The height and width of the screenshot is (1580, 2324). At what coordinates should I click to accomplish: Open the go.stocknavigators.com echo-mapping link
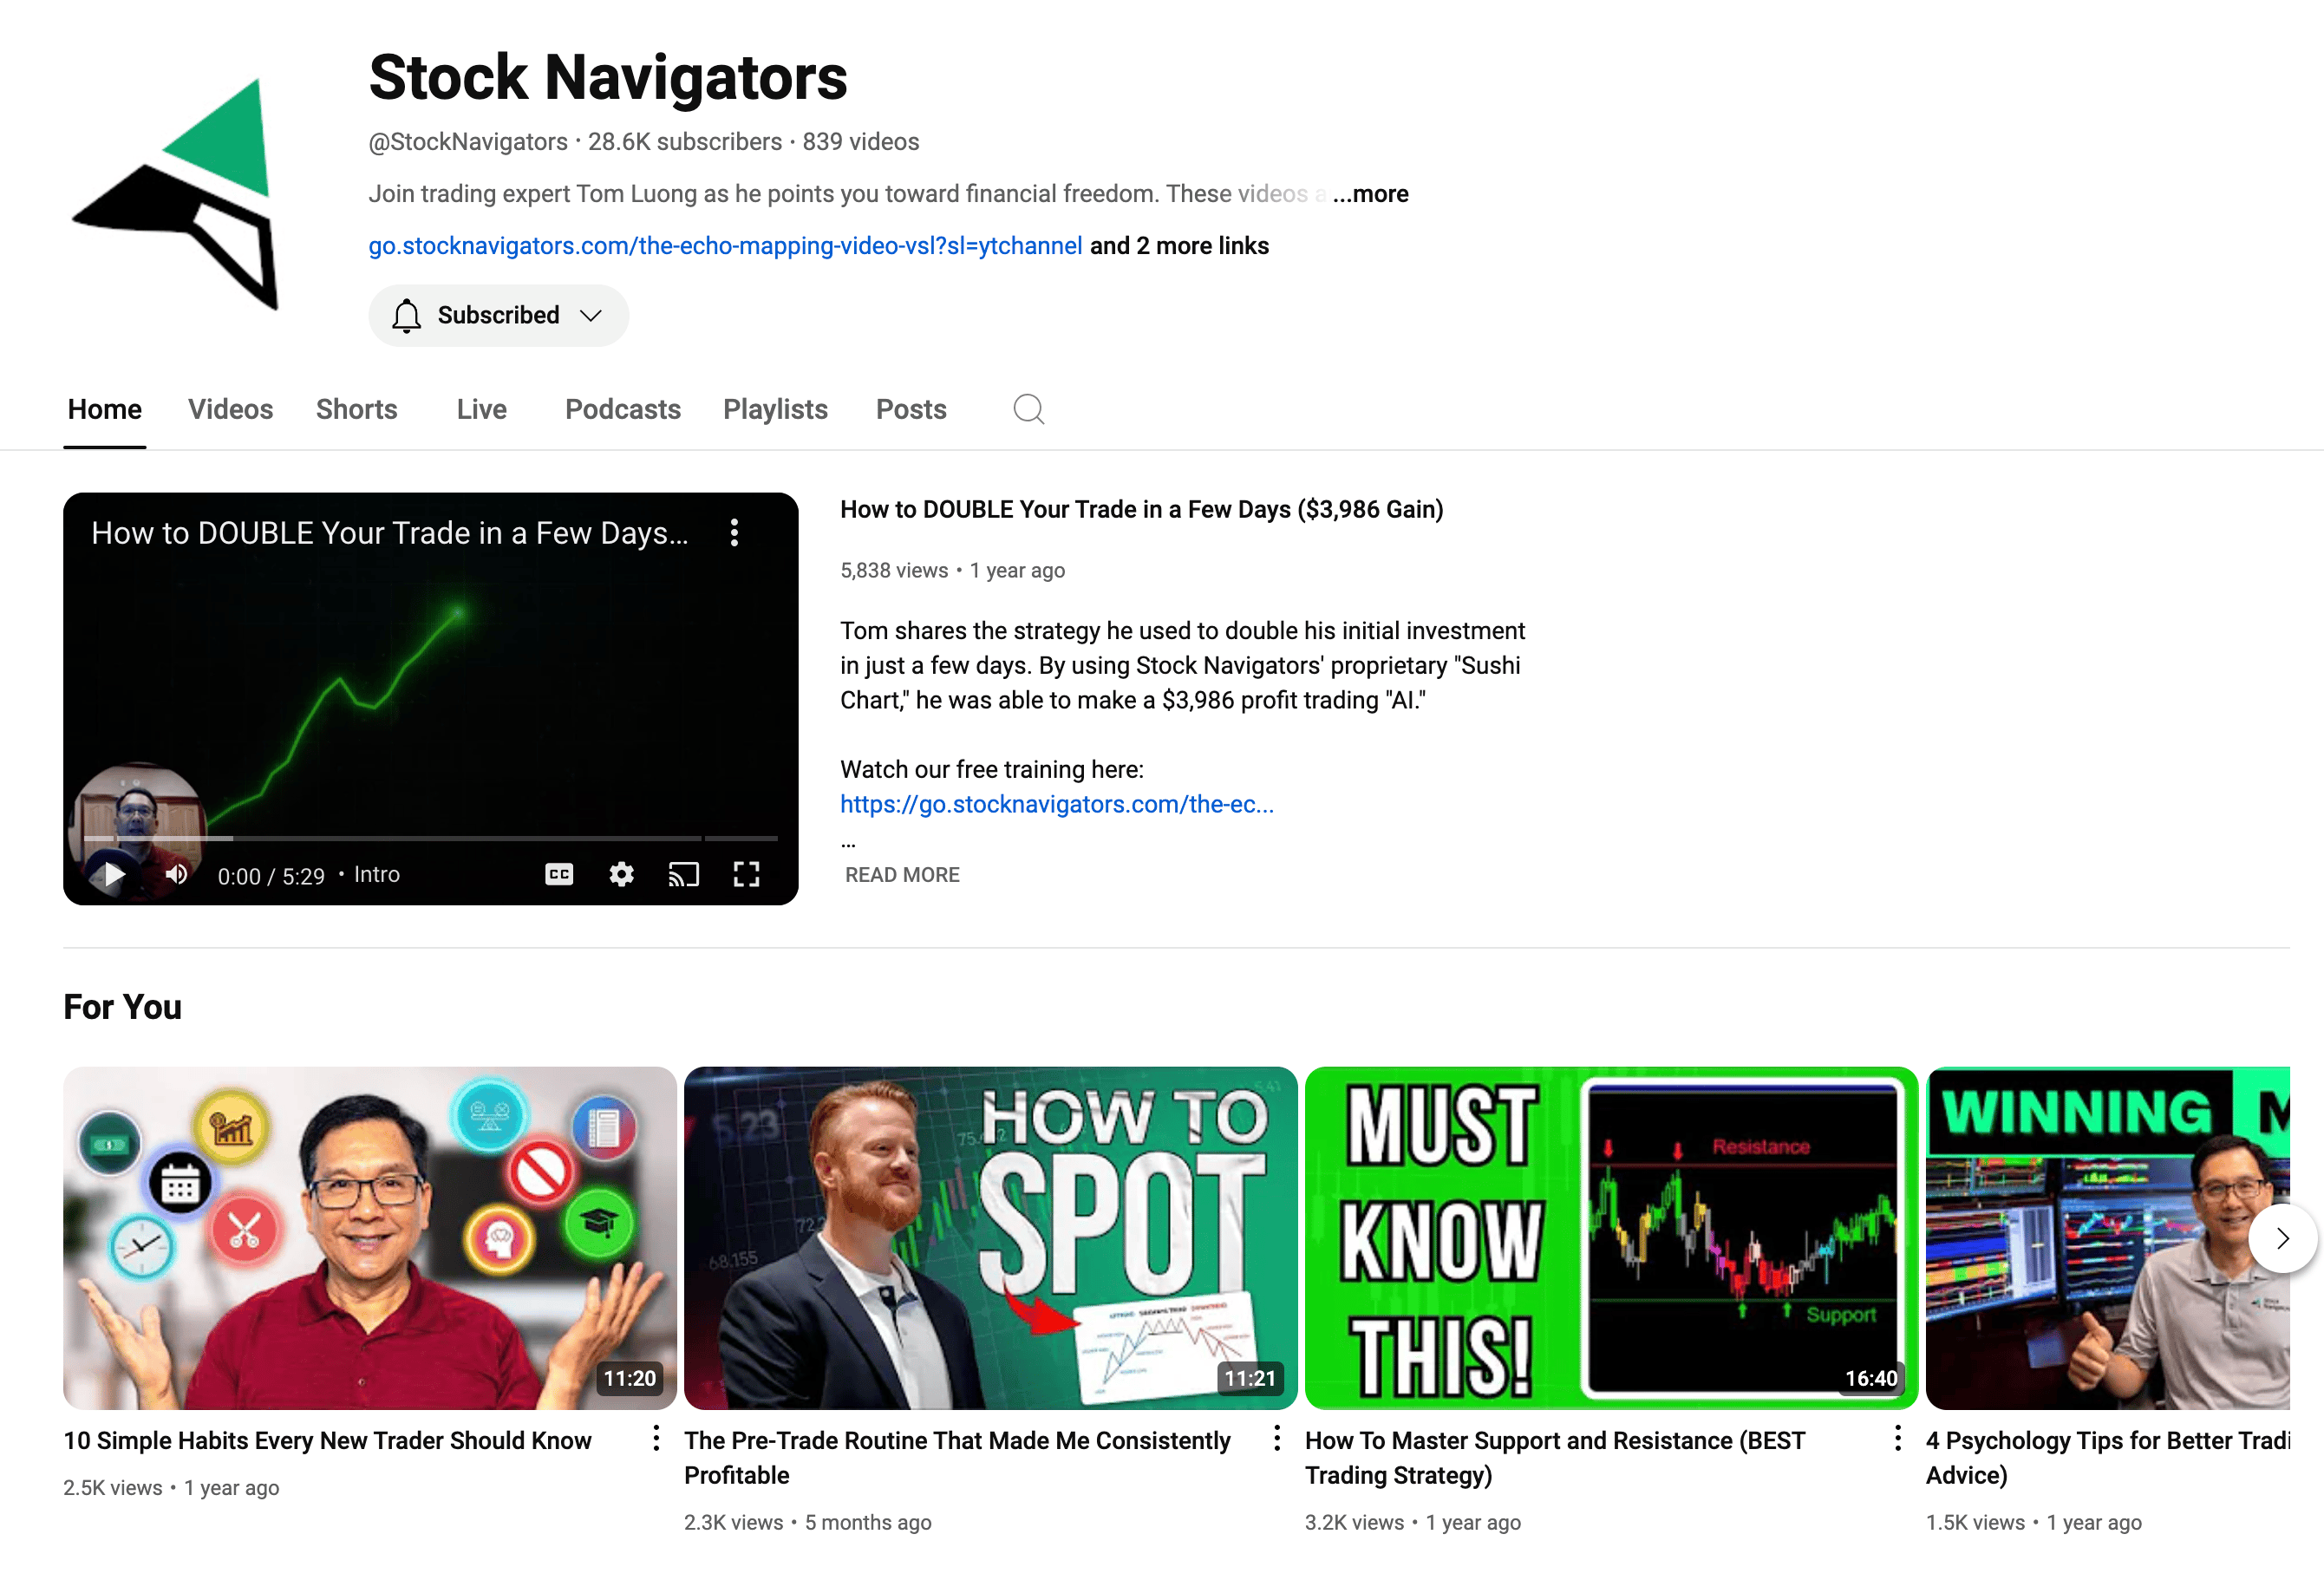[x=725, y=246]
